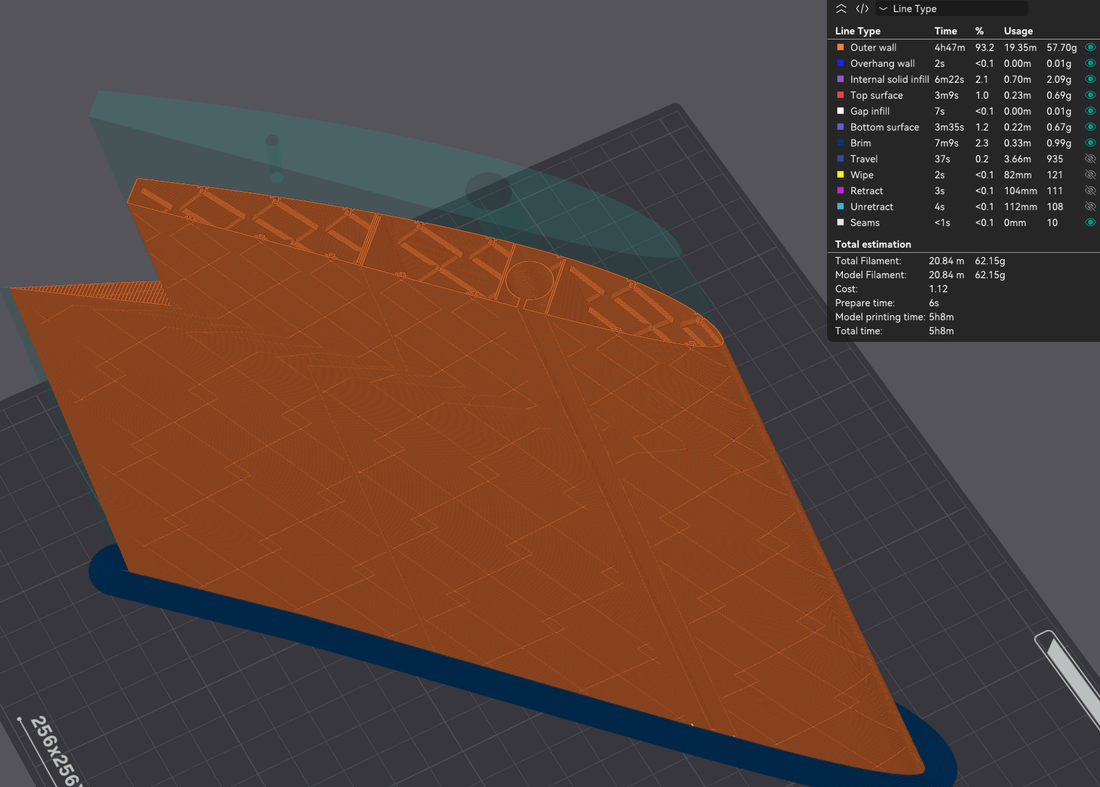Viewport: 1100px width, 787px height.
Task: Click Model printing time 5h8m value
Action: [x=941, y=316]
